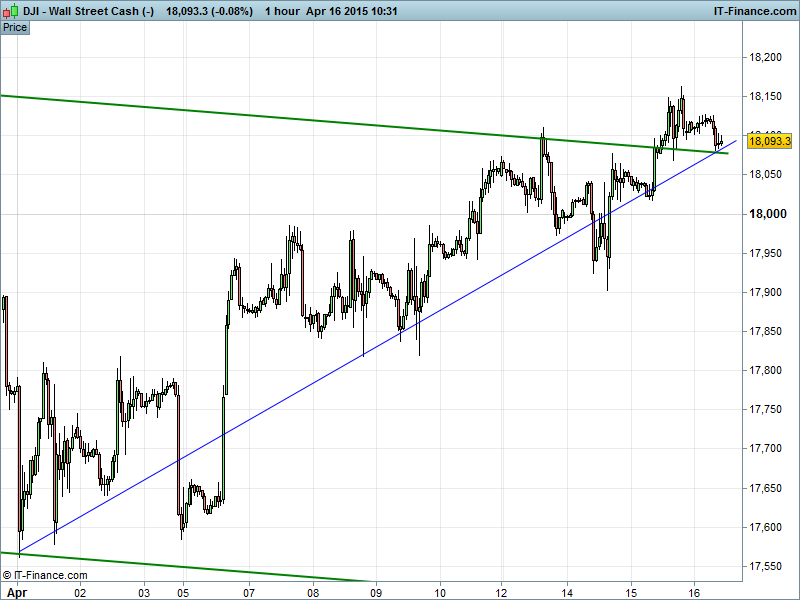Click the 09 date marker on time axis
800x600 pixels.
tap(375, 592)
